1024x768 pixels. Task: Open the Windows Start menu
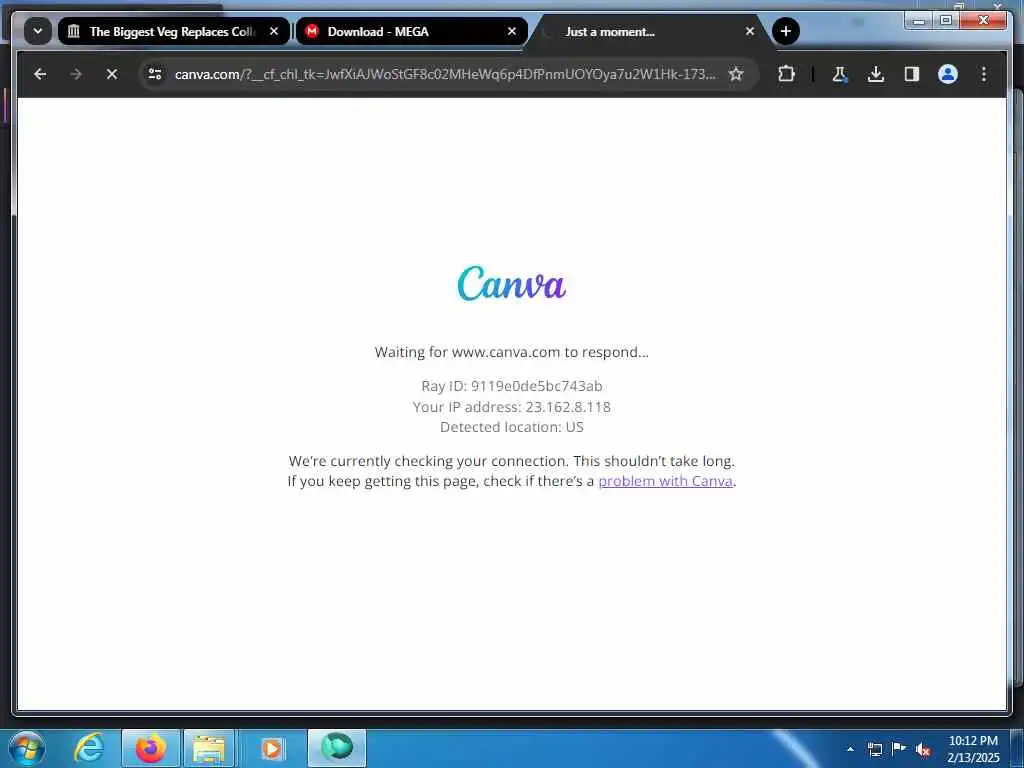27,748
